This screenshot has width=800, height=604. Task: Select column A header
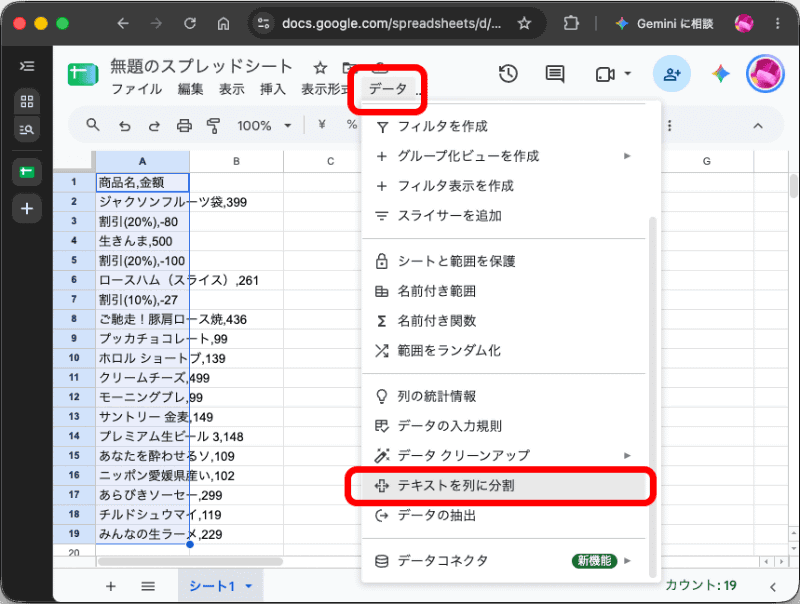[x=142, y=161]
